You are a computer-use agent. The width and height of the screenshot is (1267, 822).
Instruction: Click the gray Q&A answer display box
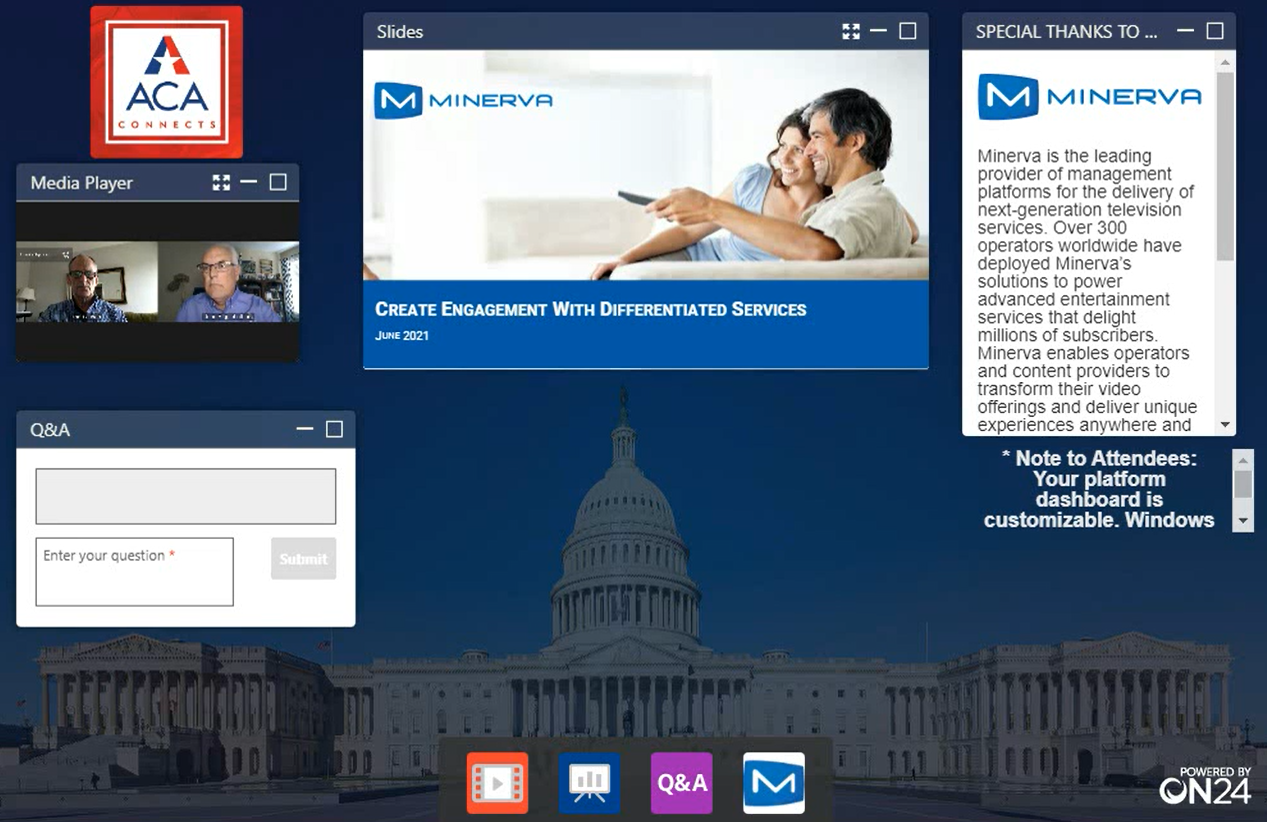pyautogui.click(x=186, y=496)
